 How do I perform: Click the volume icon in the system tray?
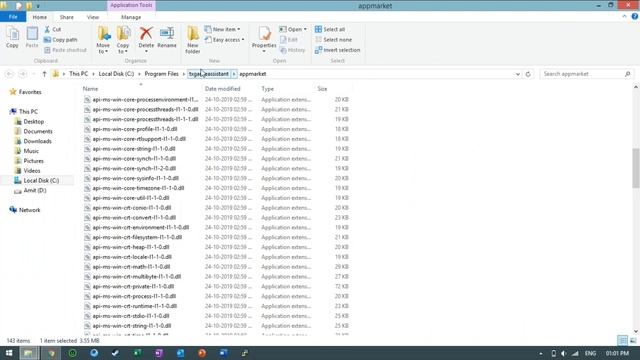(x=564, y=353)
